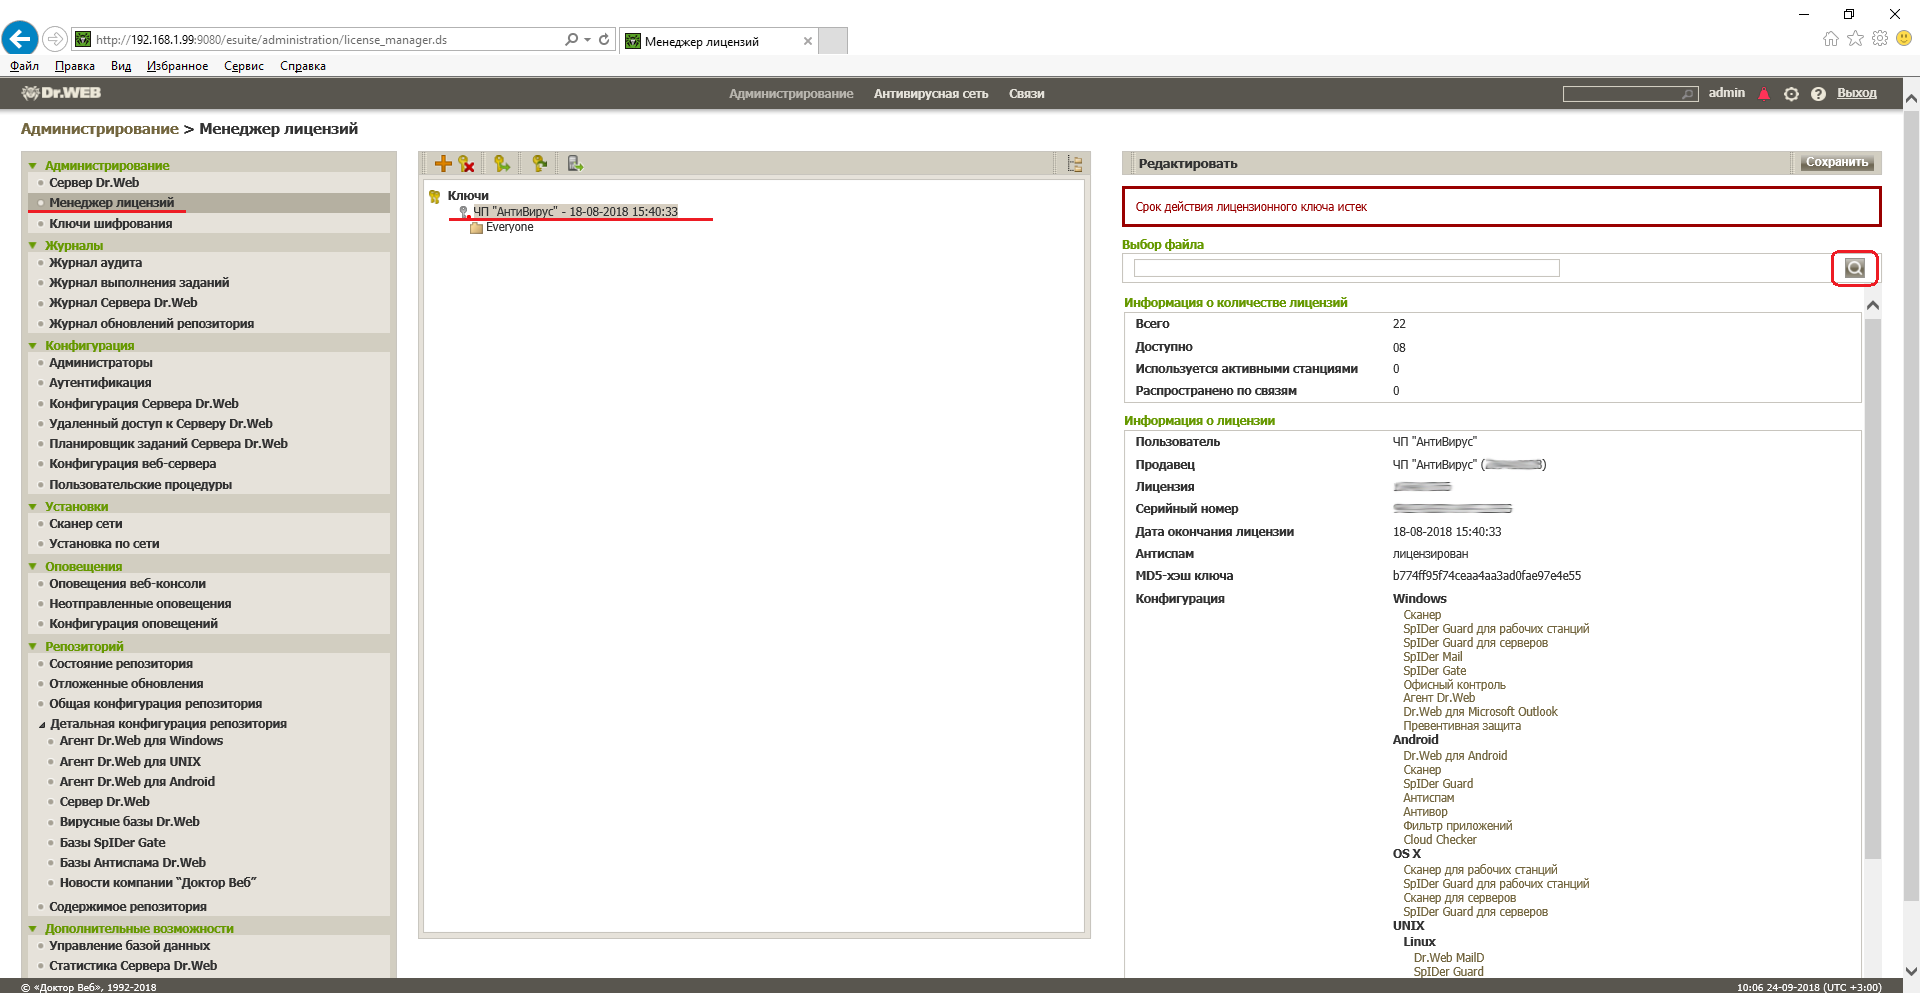Click the Export key to file icon

point(575,163)
